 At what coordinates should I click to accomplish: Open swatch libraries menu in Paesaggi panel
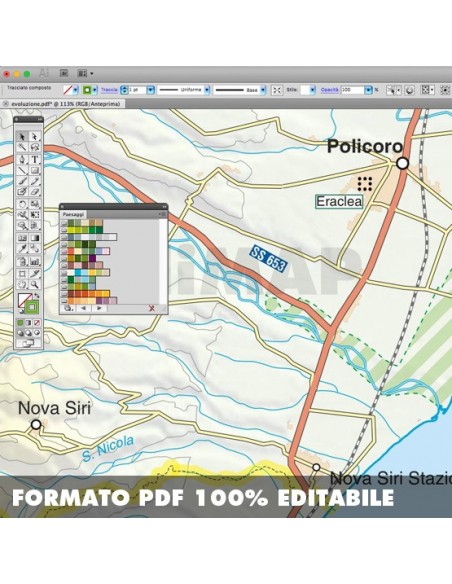coord(68,308)
